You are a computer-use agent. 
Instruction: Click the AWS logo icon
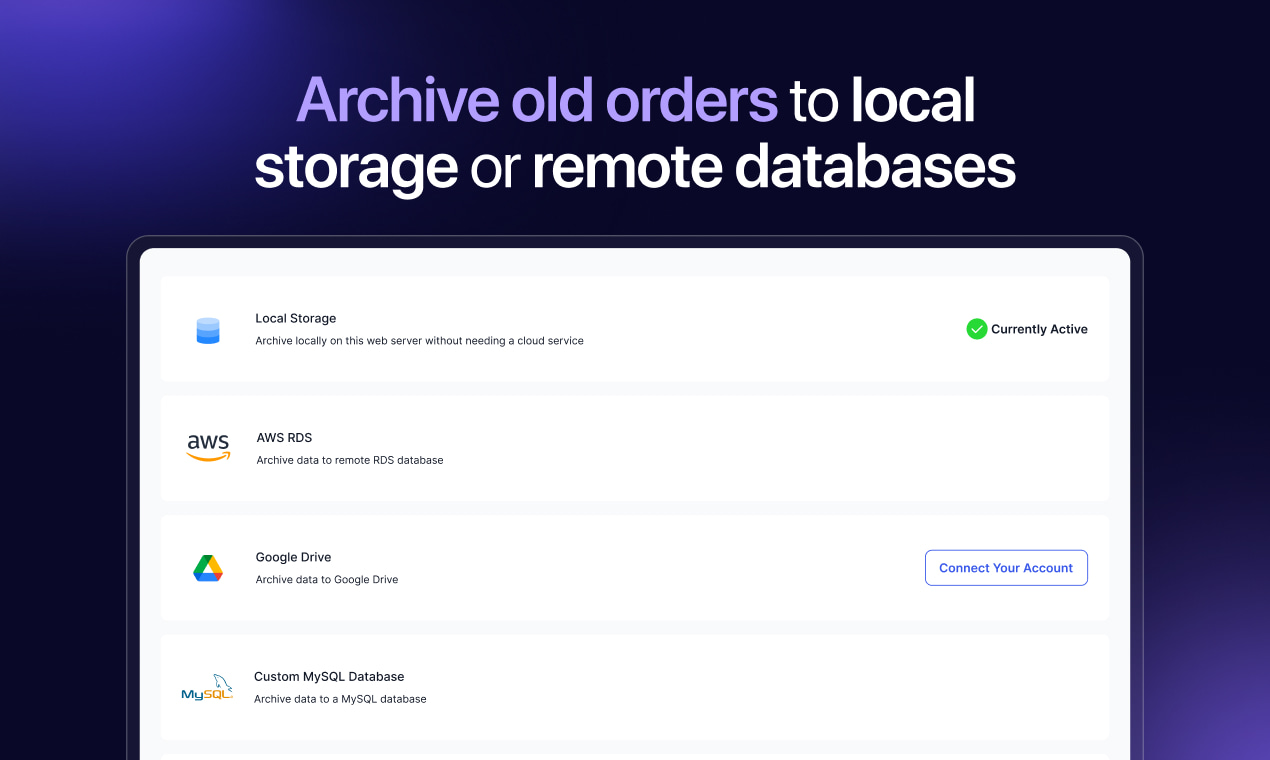coord(208,448)
